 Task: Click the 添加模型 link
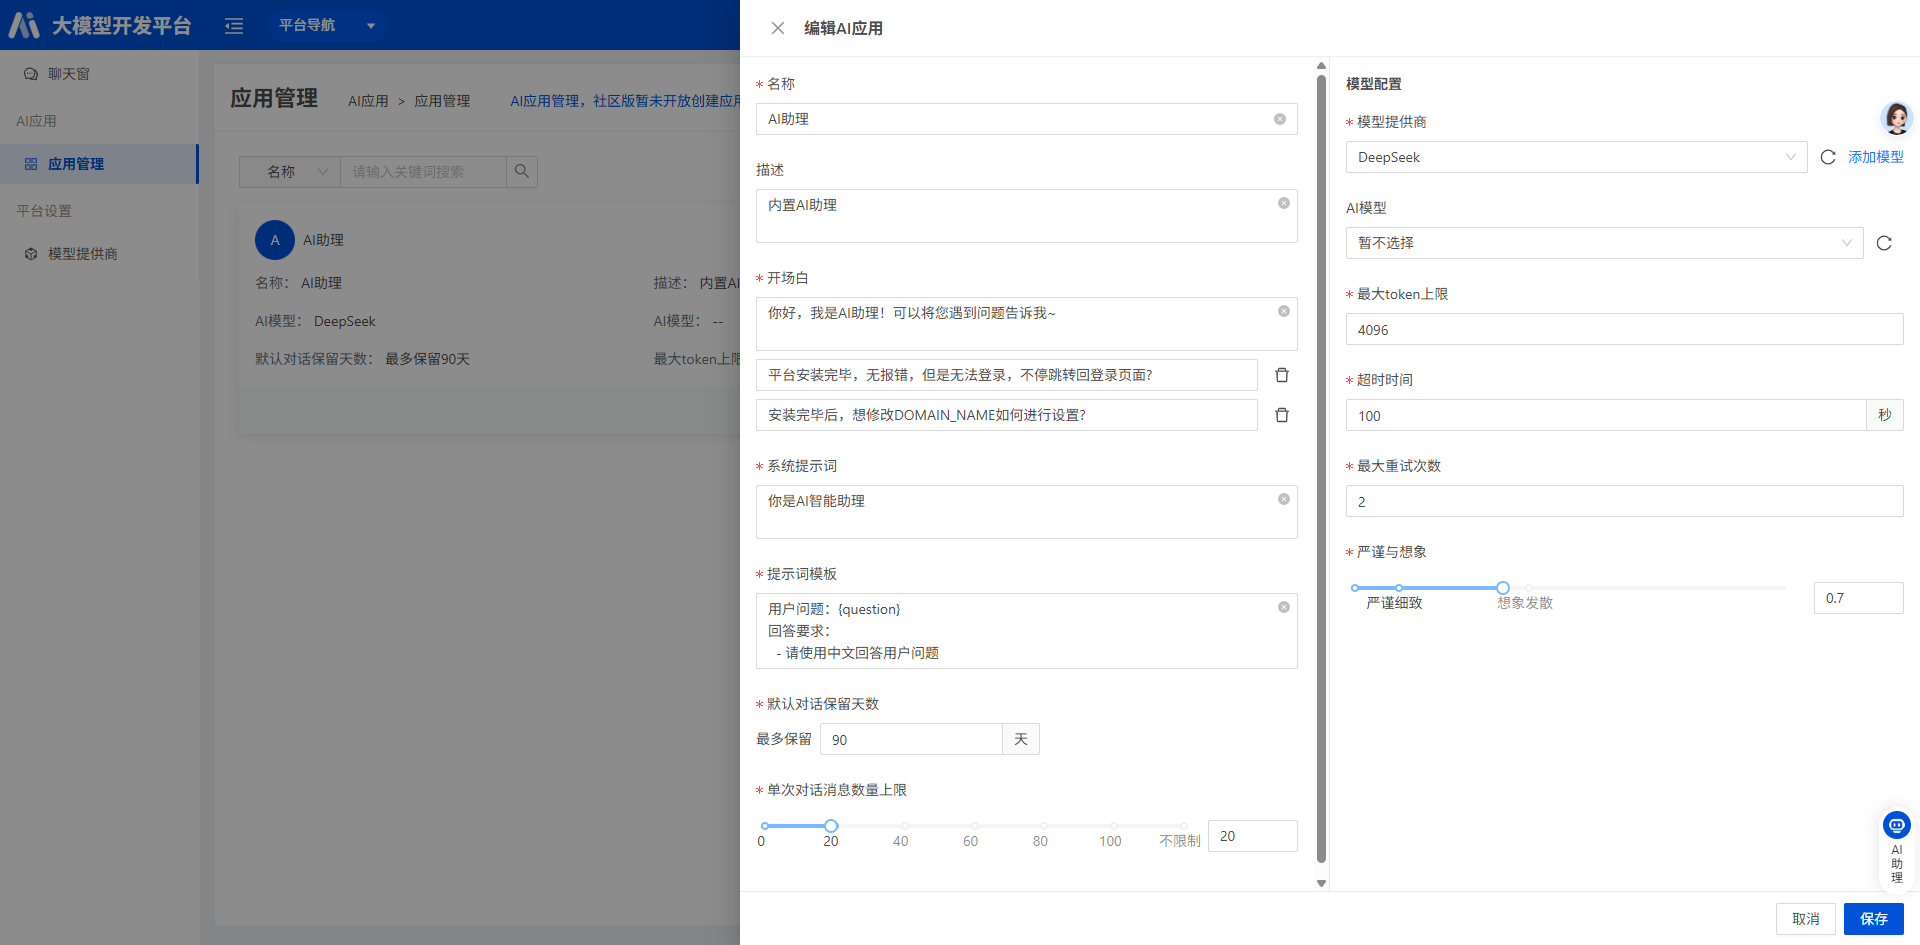(1875, 157)
